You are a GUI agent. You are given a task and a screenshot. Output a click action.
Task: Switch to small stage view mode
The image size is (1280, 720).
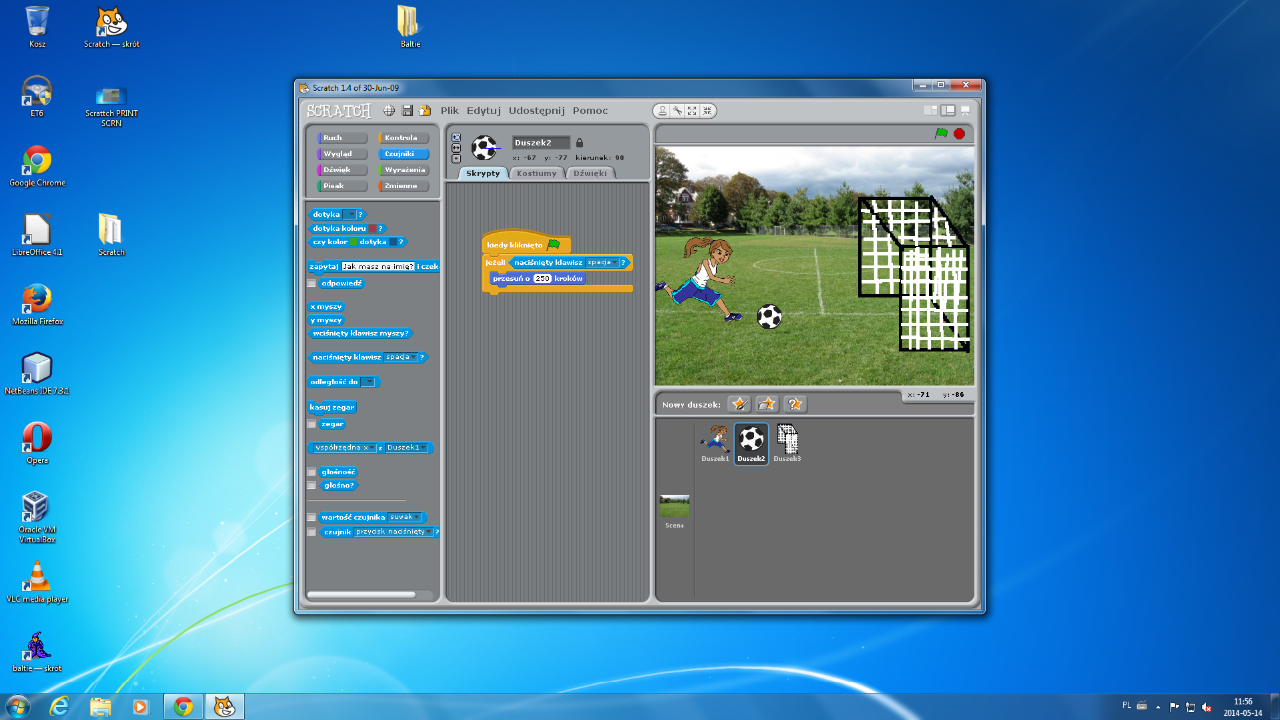pyautogui.click(x=930, y=111)
